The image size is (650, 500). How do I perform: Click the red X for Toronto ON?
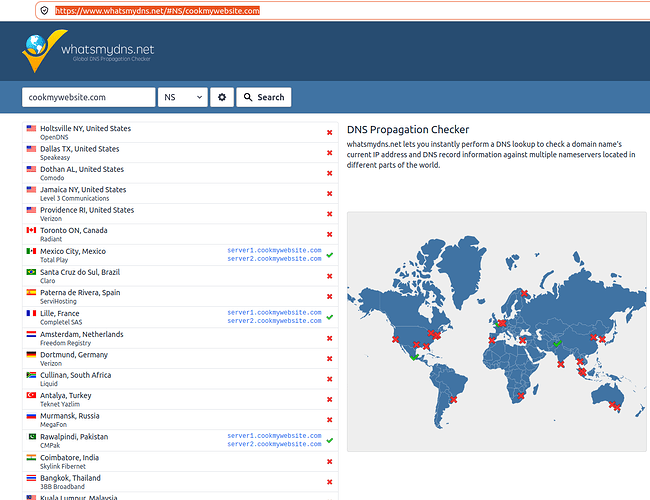click(330, 234)
